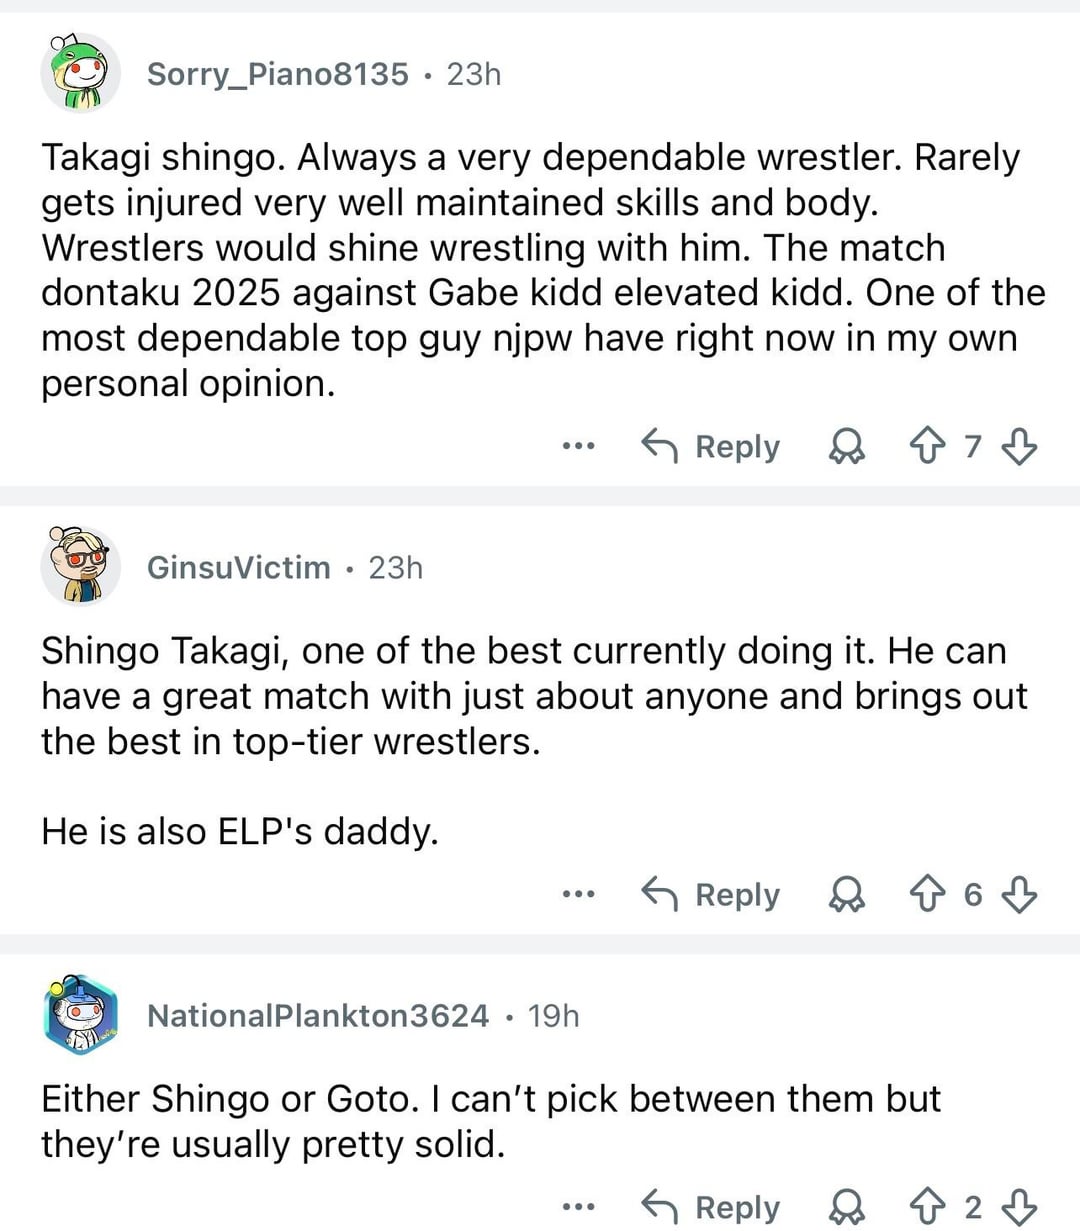Viewport: 1080px width, 1231px height.
Task: Upvote GinsuVictim's comment
Action: tap(927, 895)
